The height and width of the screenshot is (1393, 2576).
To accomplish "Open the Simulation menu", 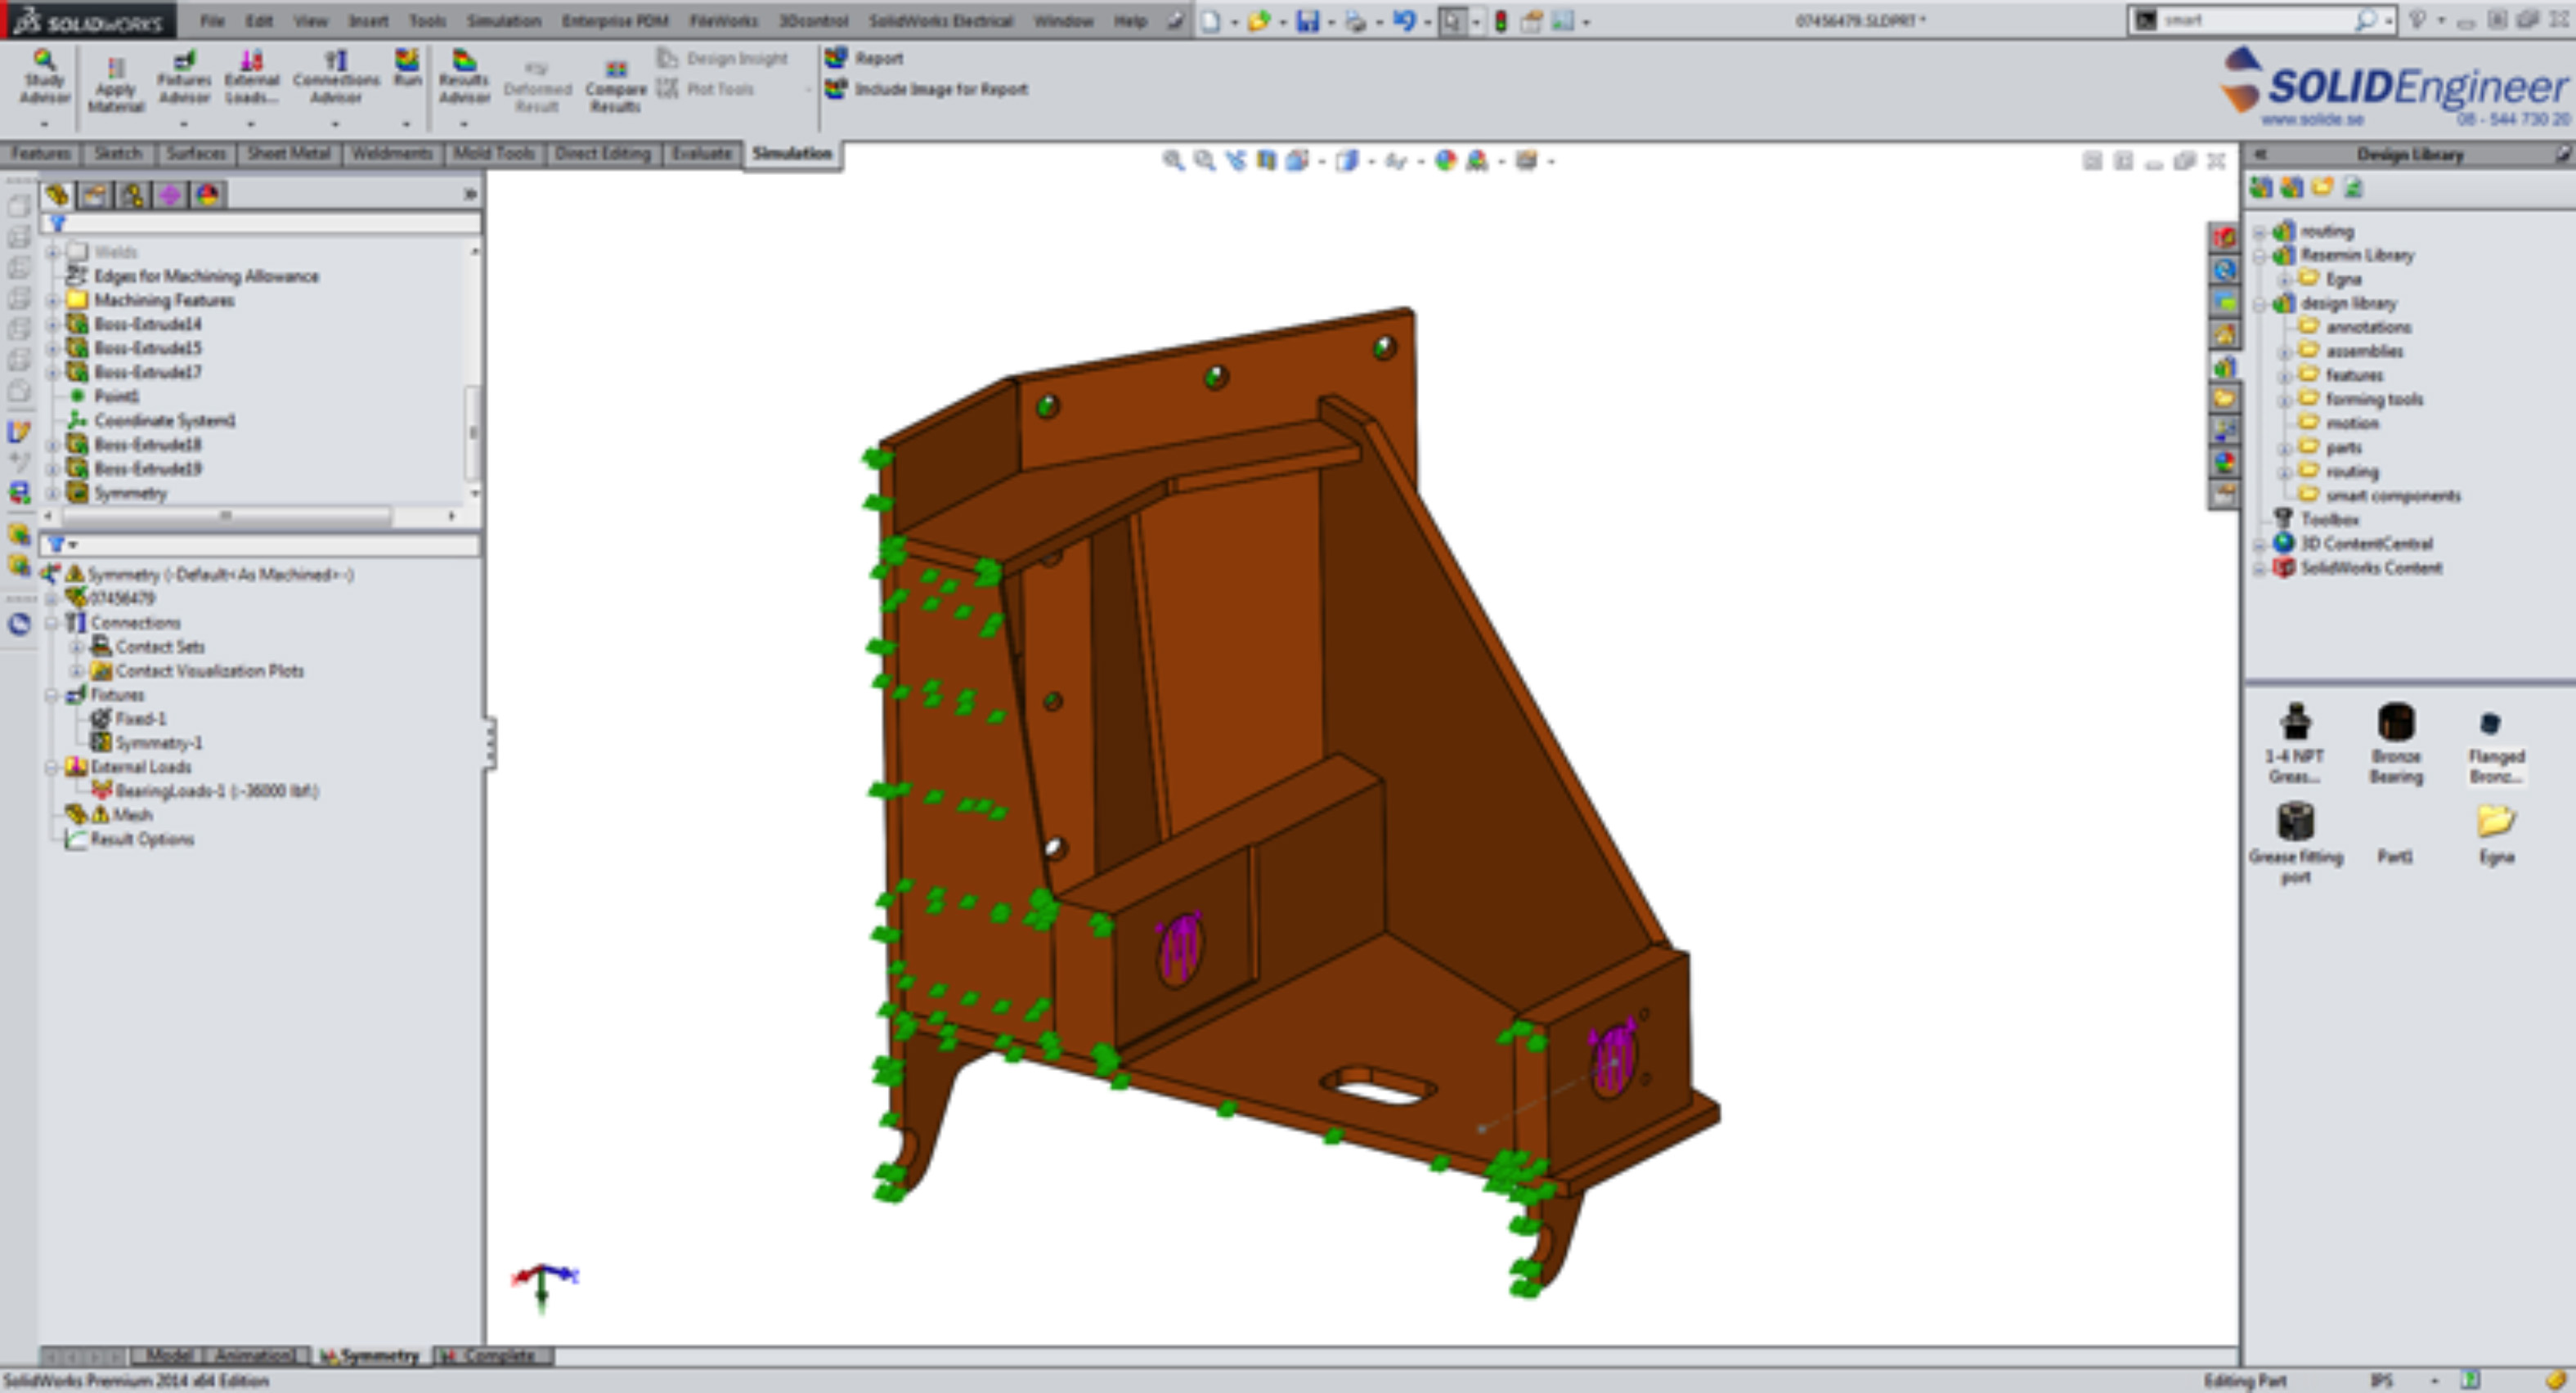I will 503,21.
